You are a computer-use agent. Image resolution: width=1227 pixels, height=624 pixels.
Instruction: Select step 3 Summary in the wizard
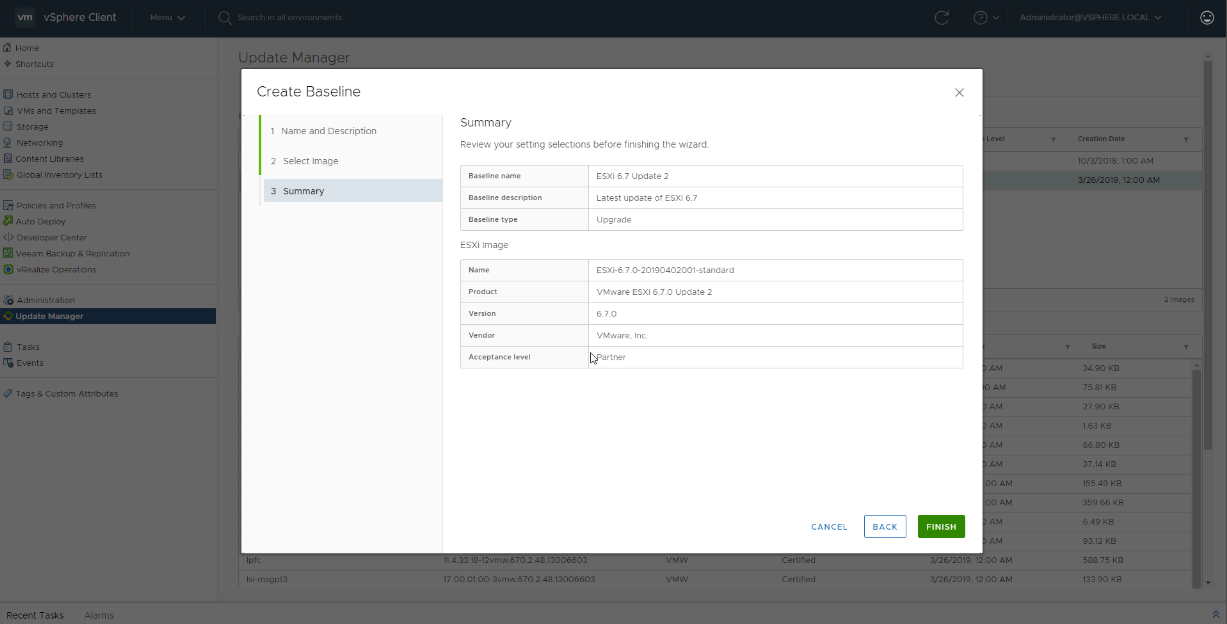pos(351,191)
